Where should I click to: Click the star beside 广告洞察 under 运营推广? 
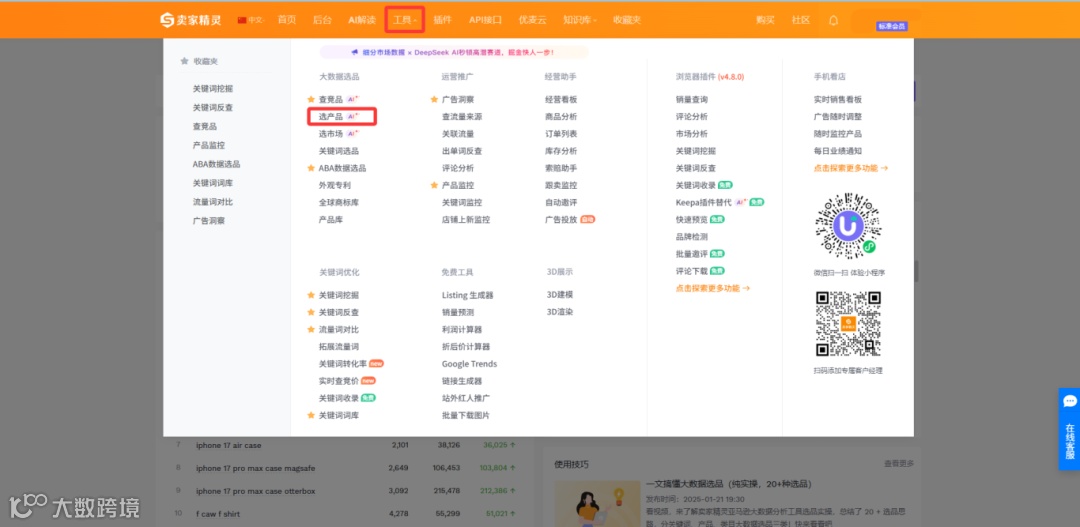pyautogui.click(x=435, y=99)
